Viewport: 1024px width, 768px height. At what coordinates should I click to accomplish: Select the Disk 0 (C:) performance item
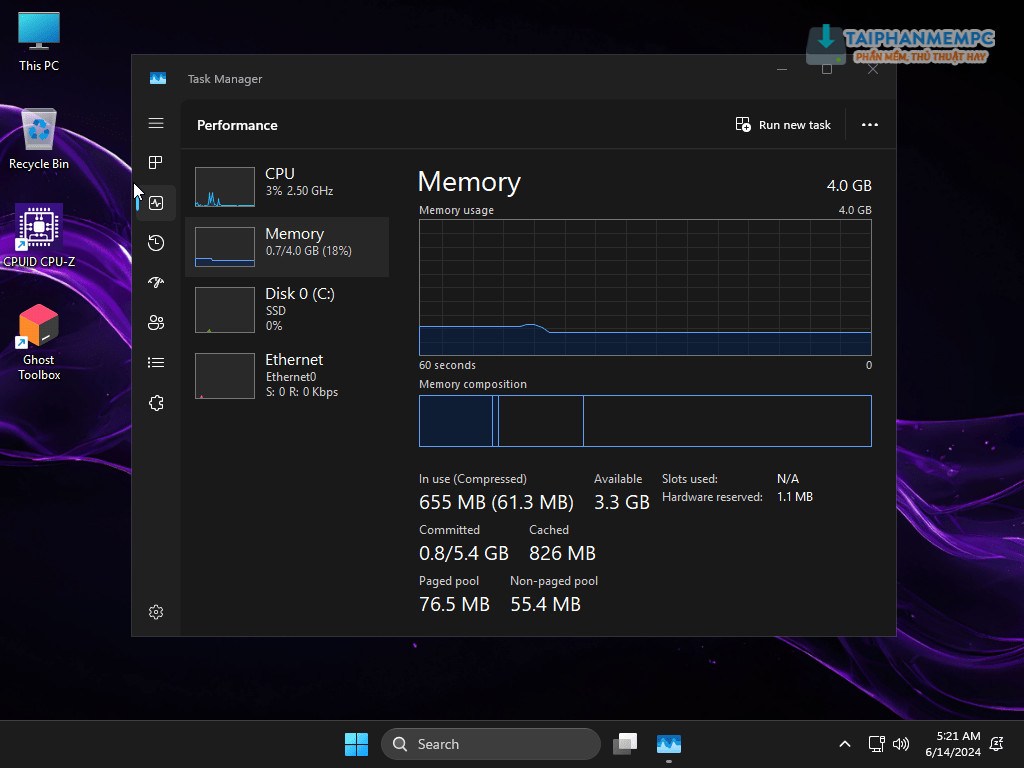click(x=287, y=309)
